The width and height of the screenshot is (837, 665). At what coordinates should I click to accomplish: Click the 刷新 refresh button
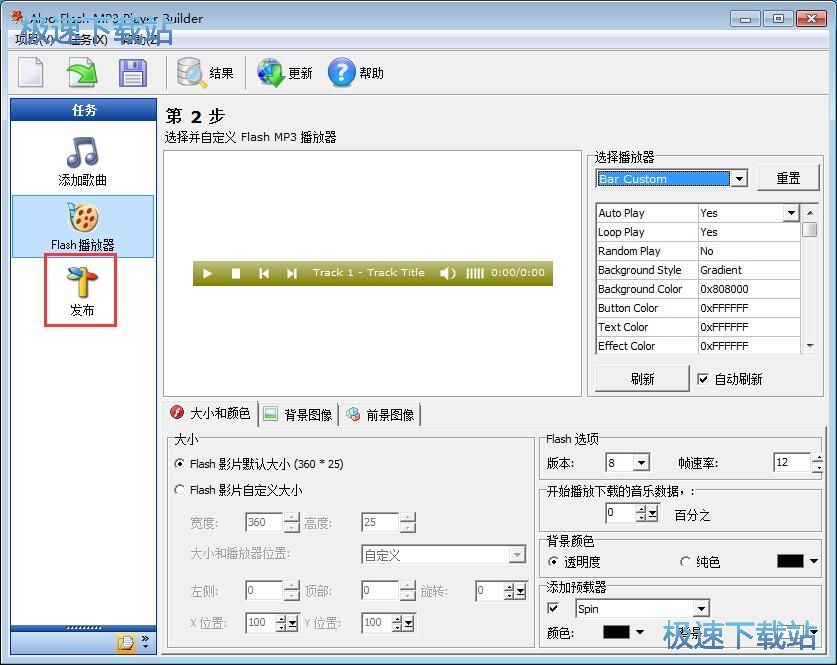click(x=642, y=379)
